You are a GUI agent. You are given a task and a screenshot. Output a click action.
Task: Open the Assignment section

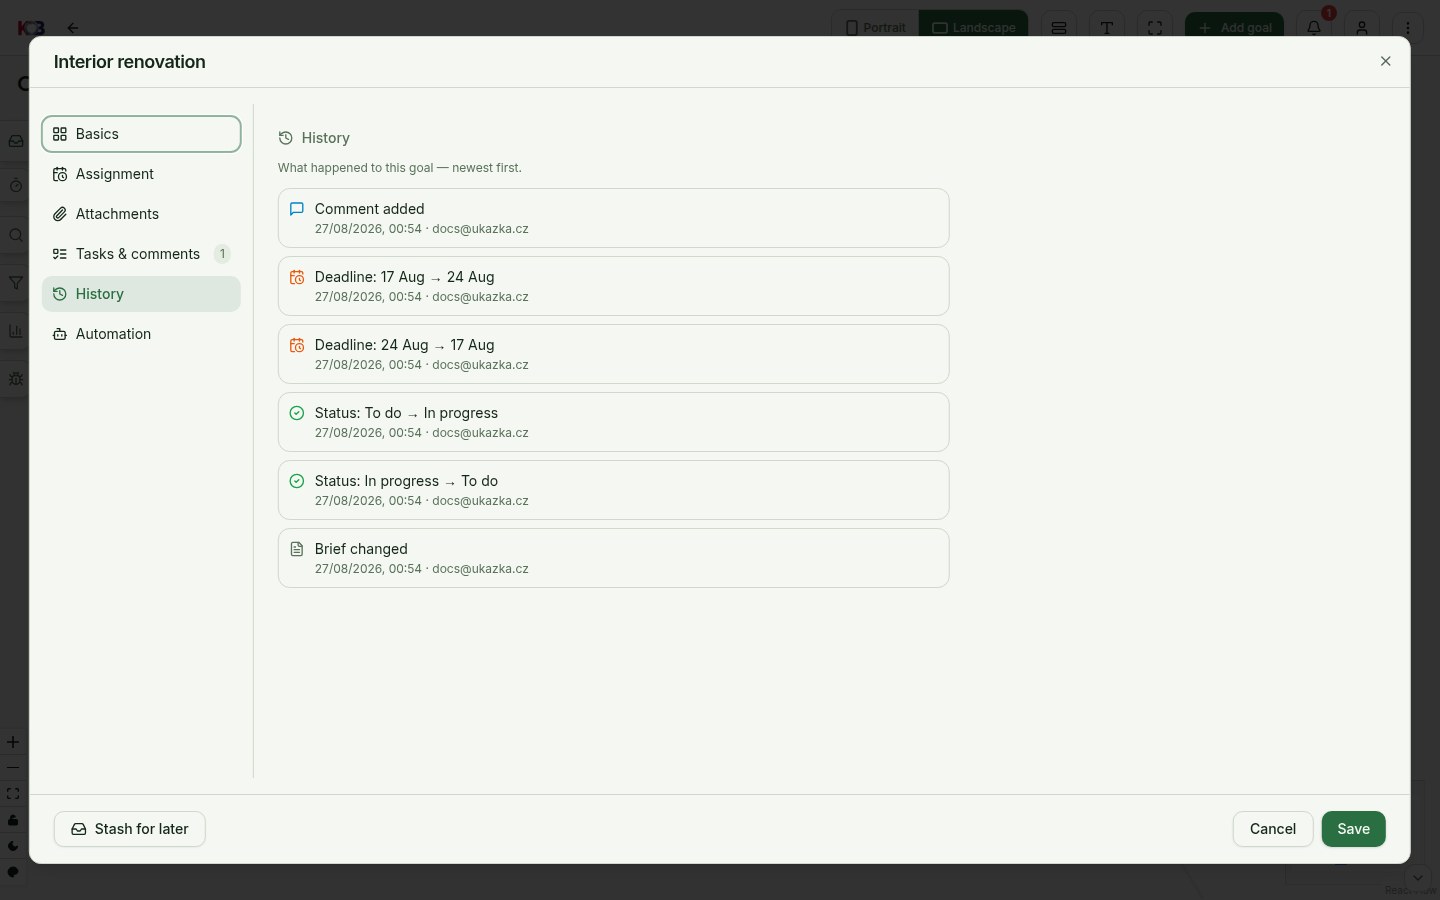coord(141,174)
